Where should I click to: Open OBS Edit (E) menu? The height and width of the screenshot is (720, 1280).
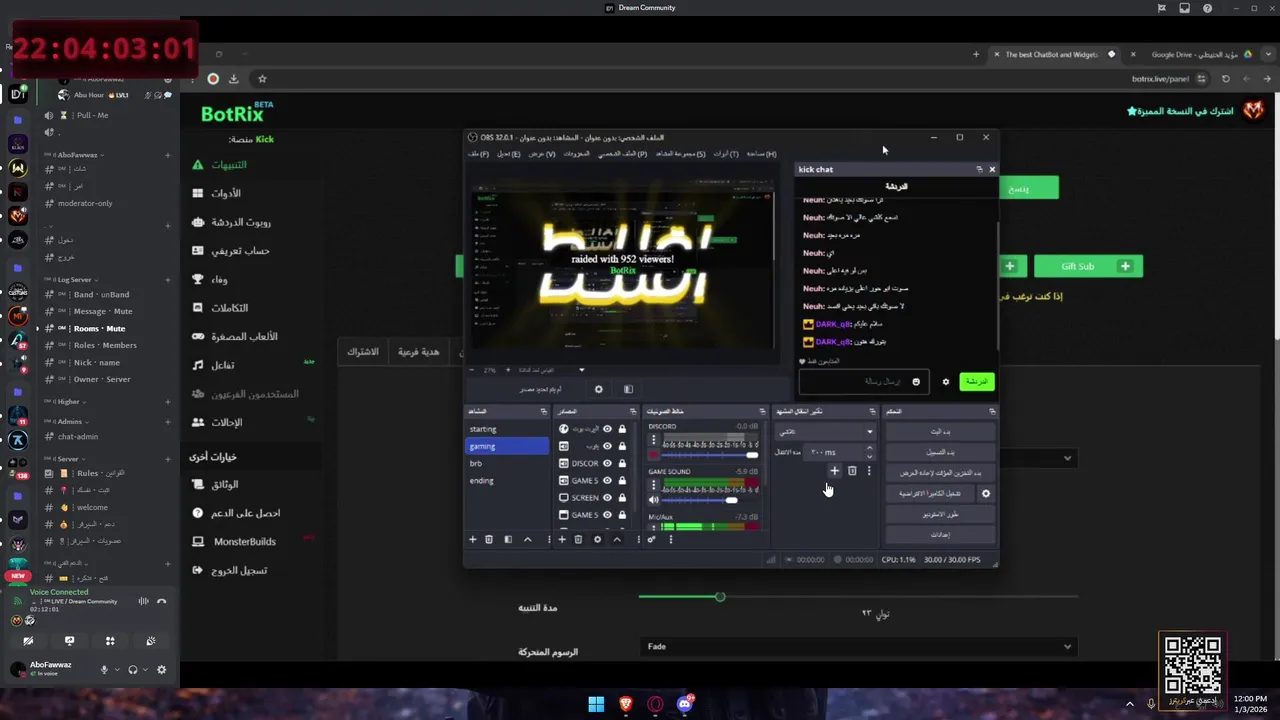[x=509, y=154]
